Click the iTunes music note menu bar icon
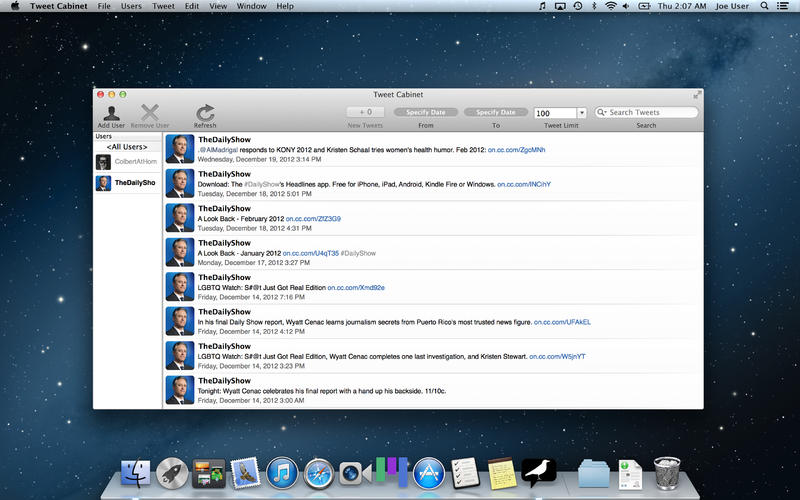This screenshot has height=500, width=800. (x=542, y=6)
